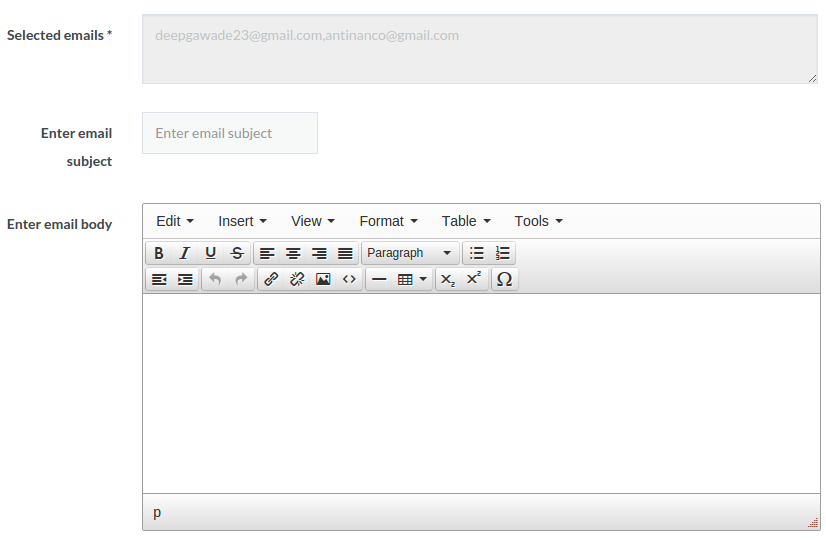Apply strikethrough formatting
826x540 pixels.
pos(237,253)
